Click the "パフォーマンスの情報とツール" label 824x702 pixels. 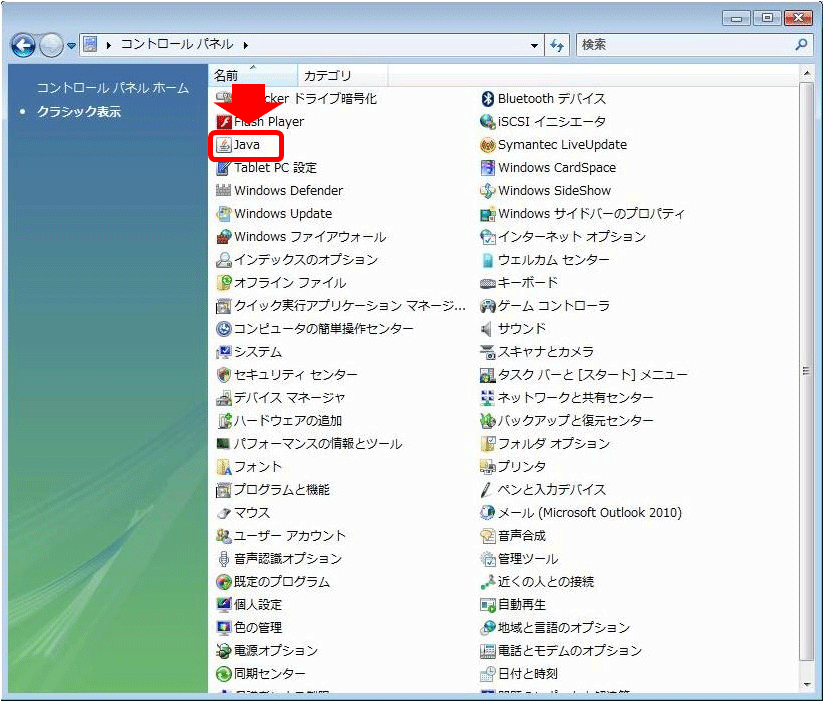(318, 444)
